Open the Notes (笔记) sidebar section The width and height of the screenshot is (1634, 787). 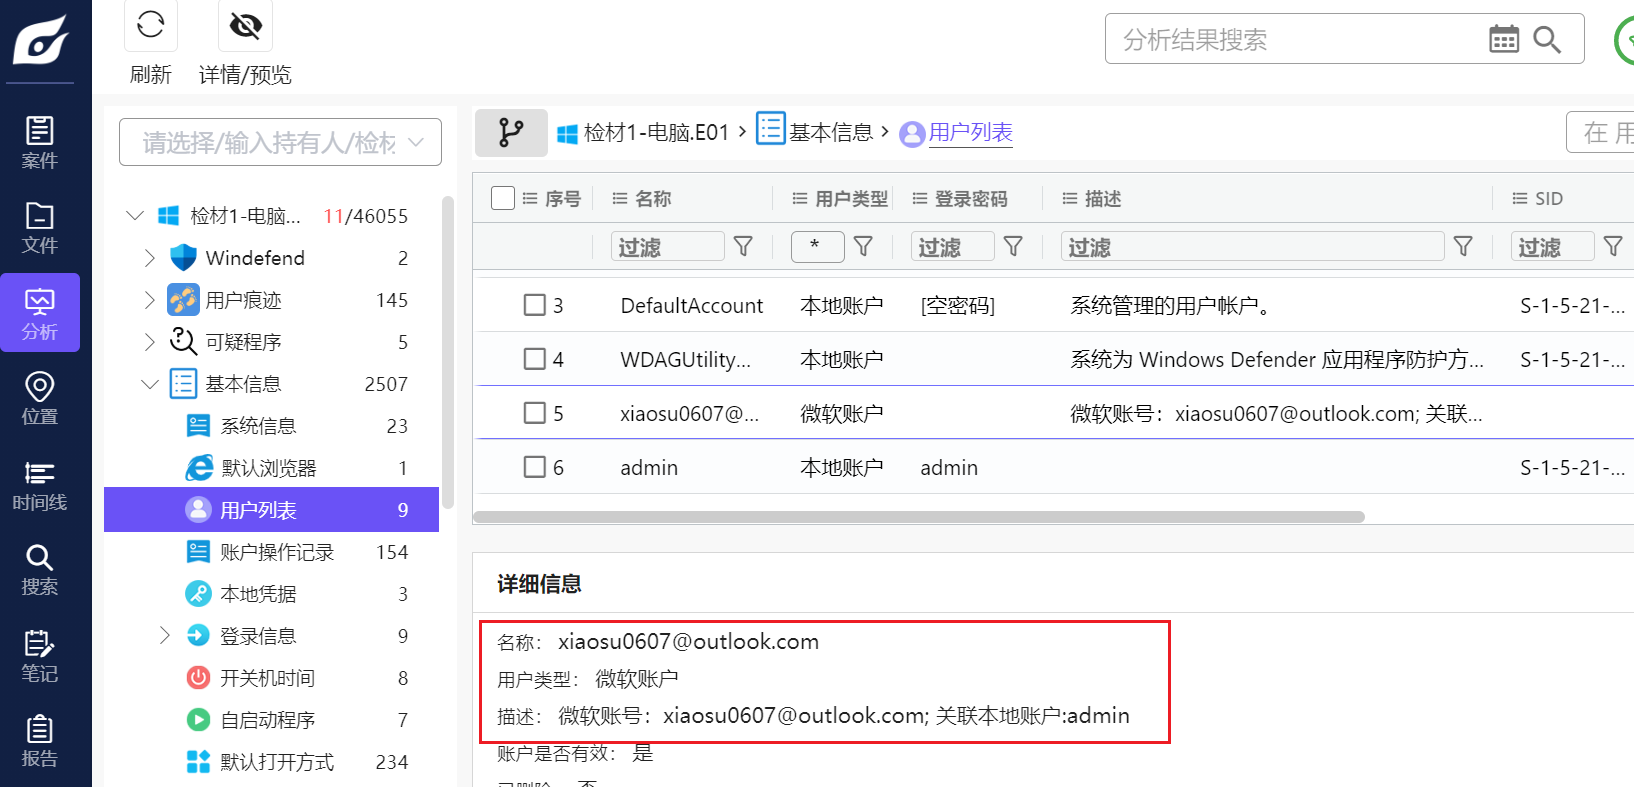pyautogui.click(x=40, y=656)
